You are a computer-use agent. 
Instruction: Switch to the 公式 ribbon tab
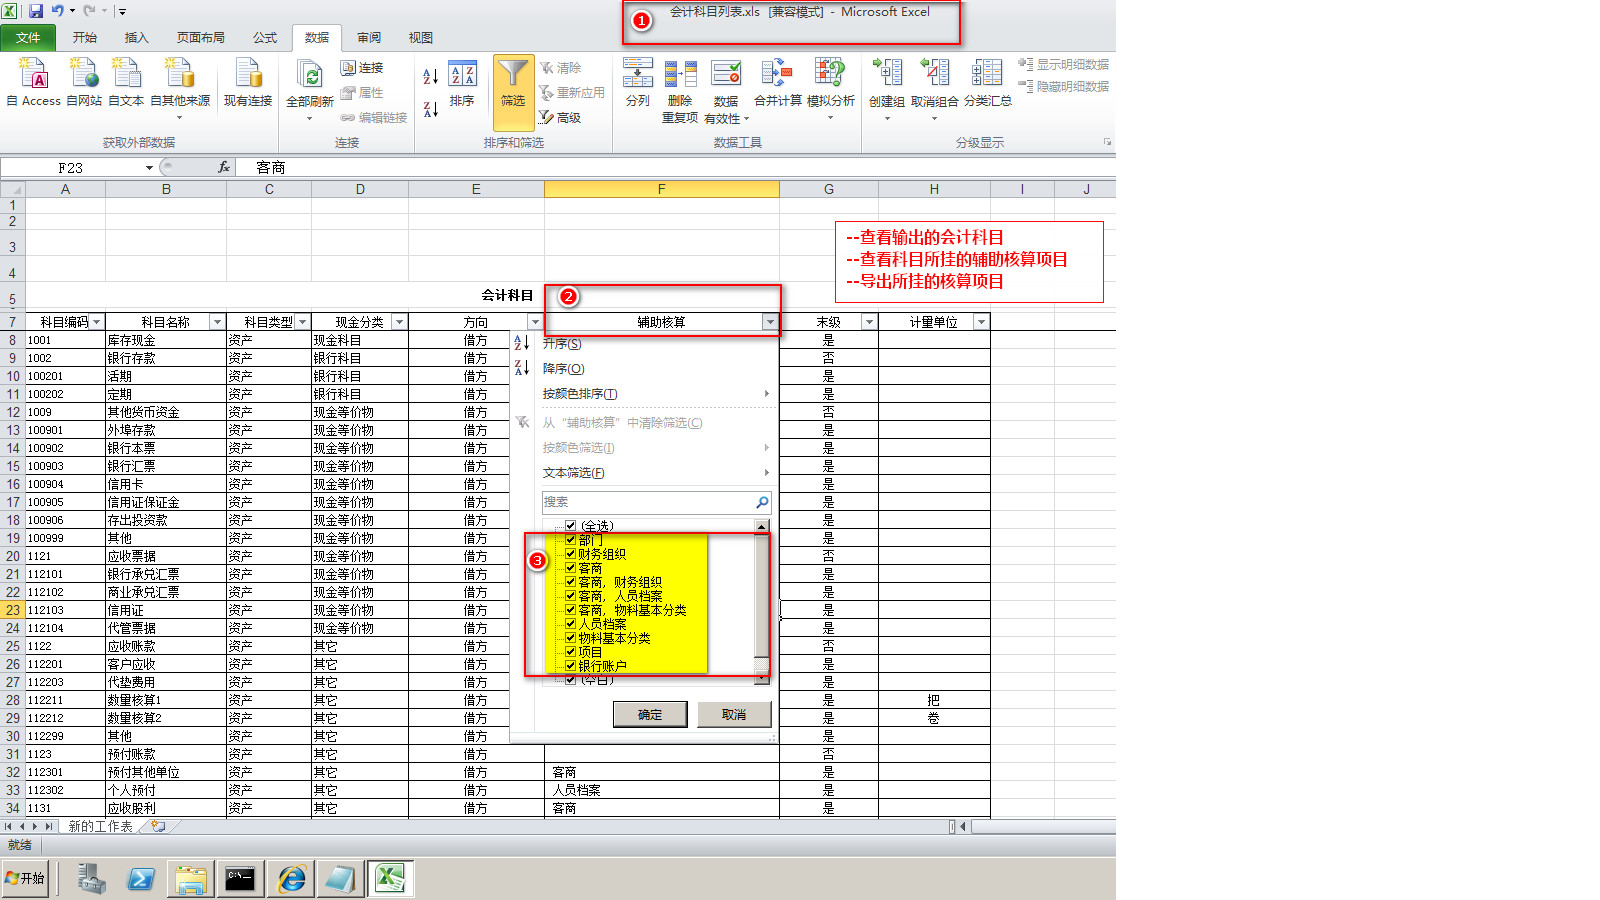click(x=265, y=38)
